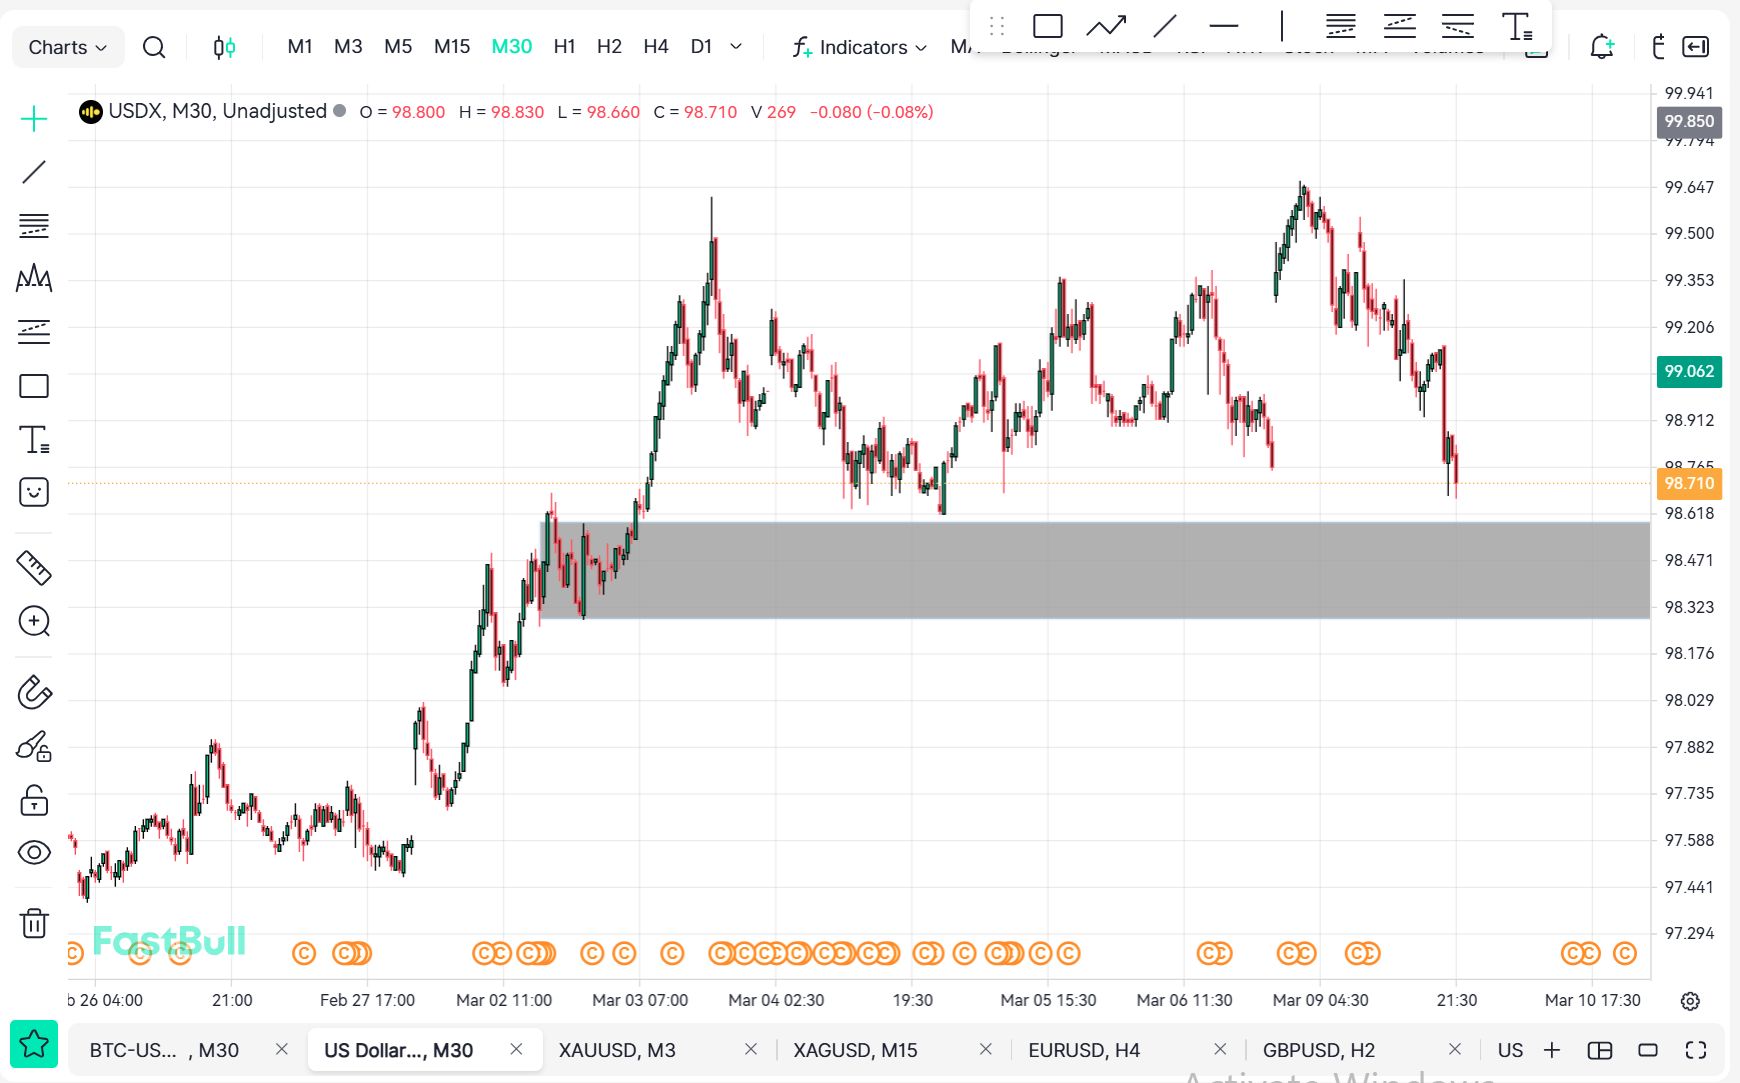Expand the Indicators dropdown
This screenshot has width=1740, height=1083.
(x=860, y=47)
